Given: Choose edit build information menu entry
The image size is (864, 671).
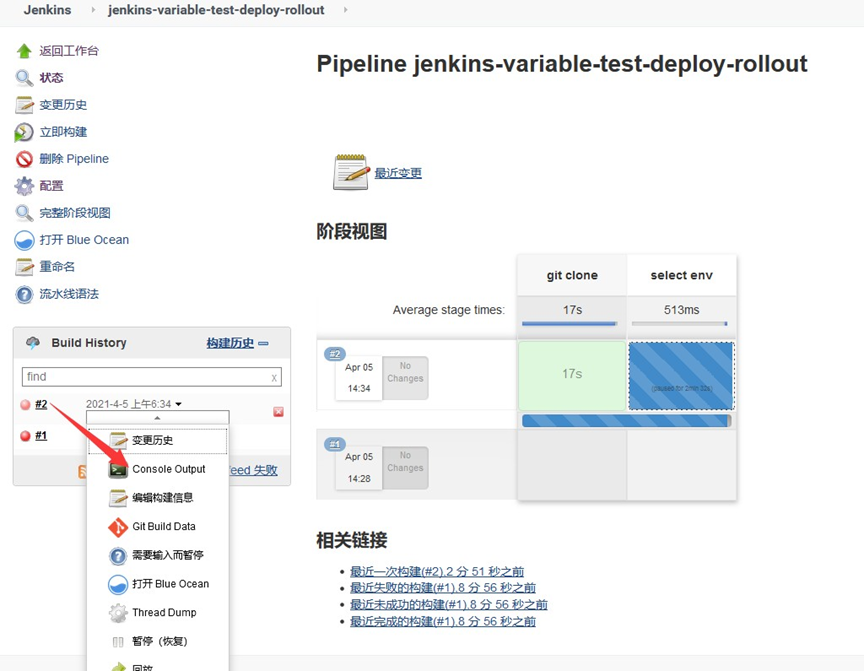Looking at the screenshot, I should [162, 498].
